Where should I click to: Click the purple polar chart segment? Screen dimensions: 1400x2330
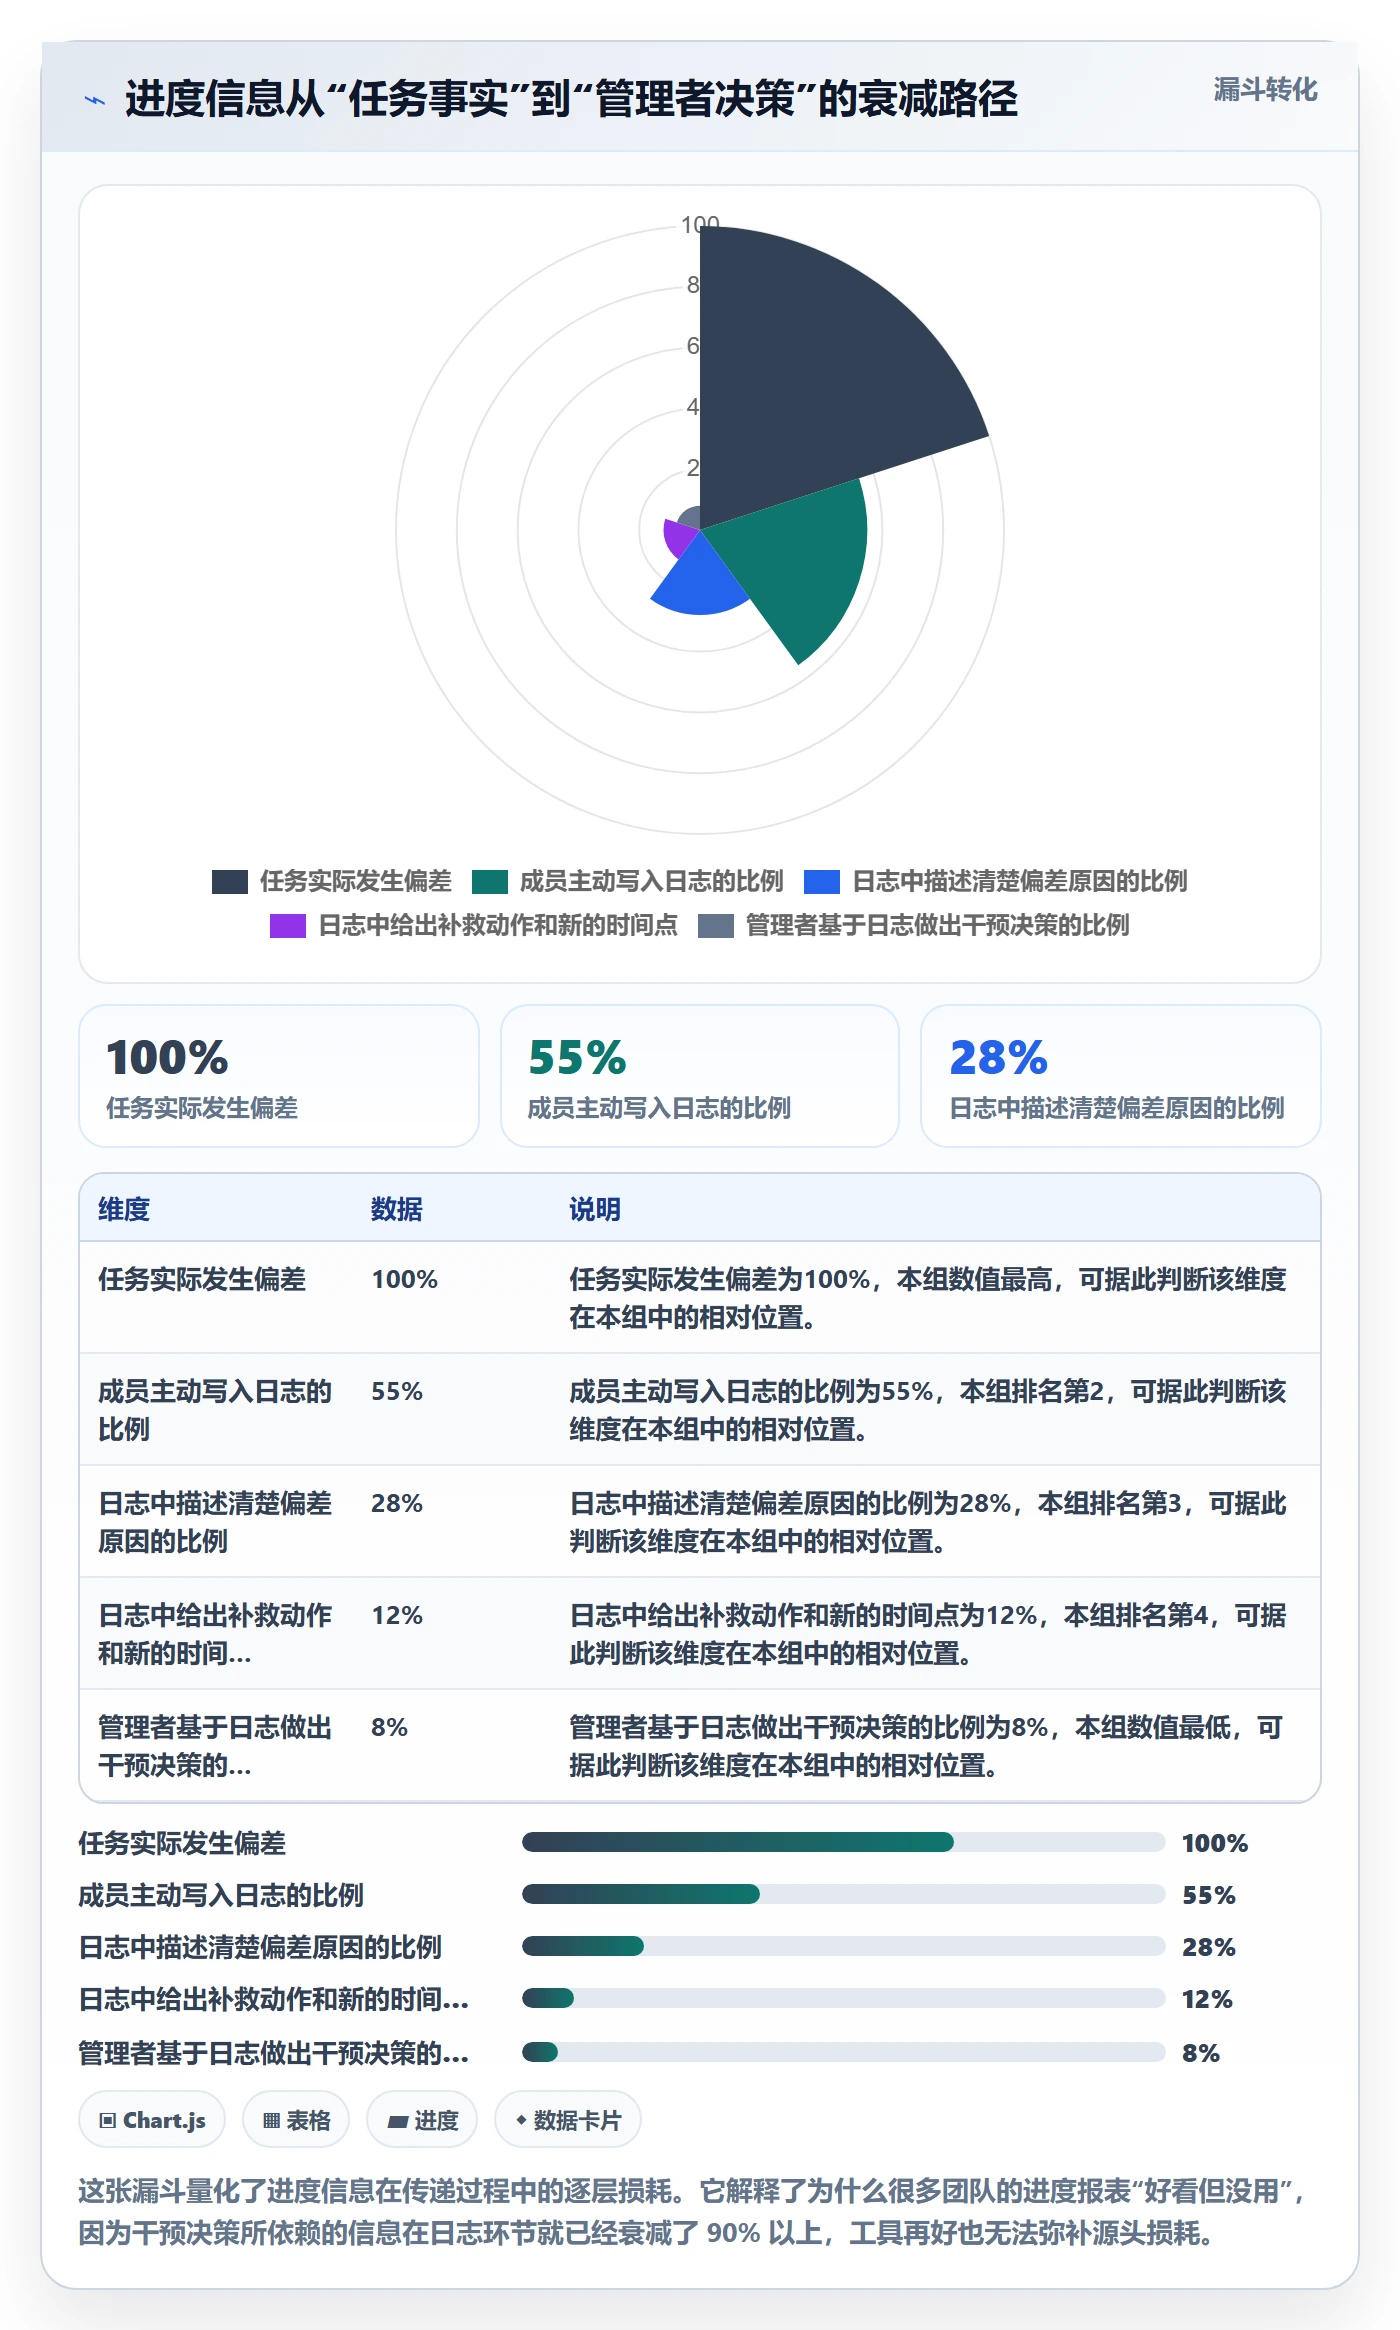[x=679, y=537]
